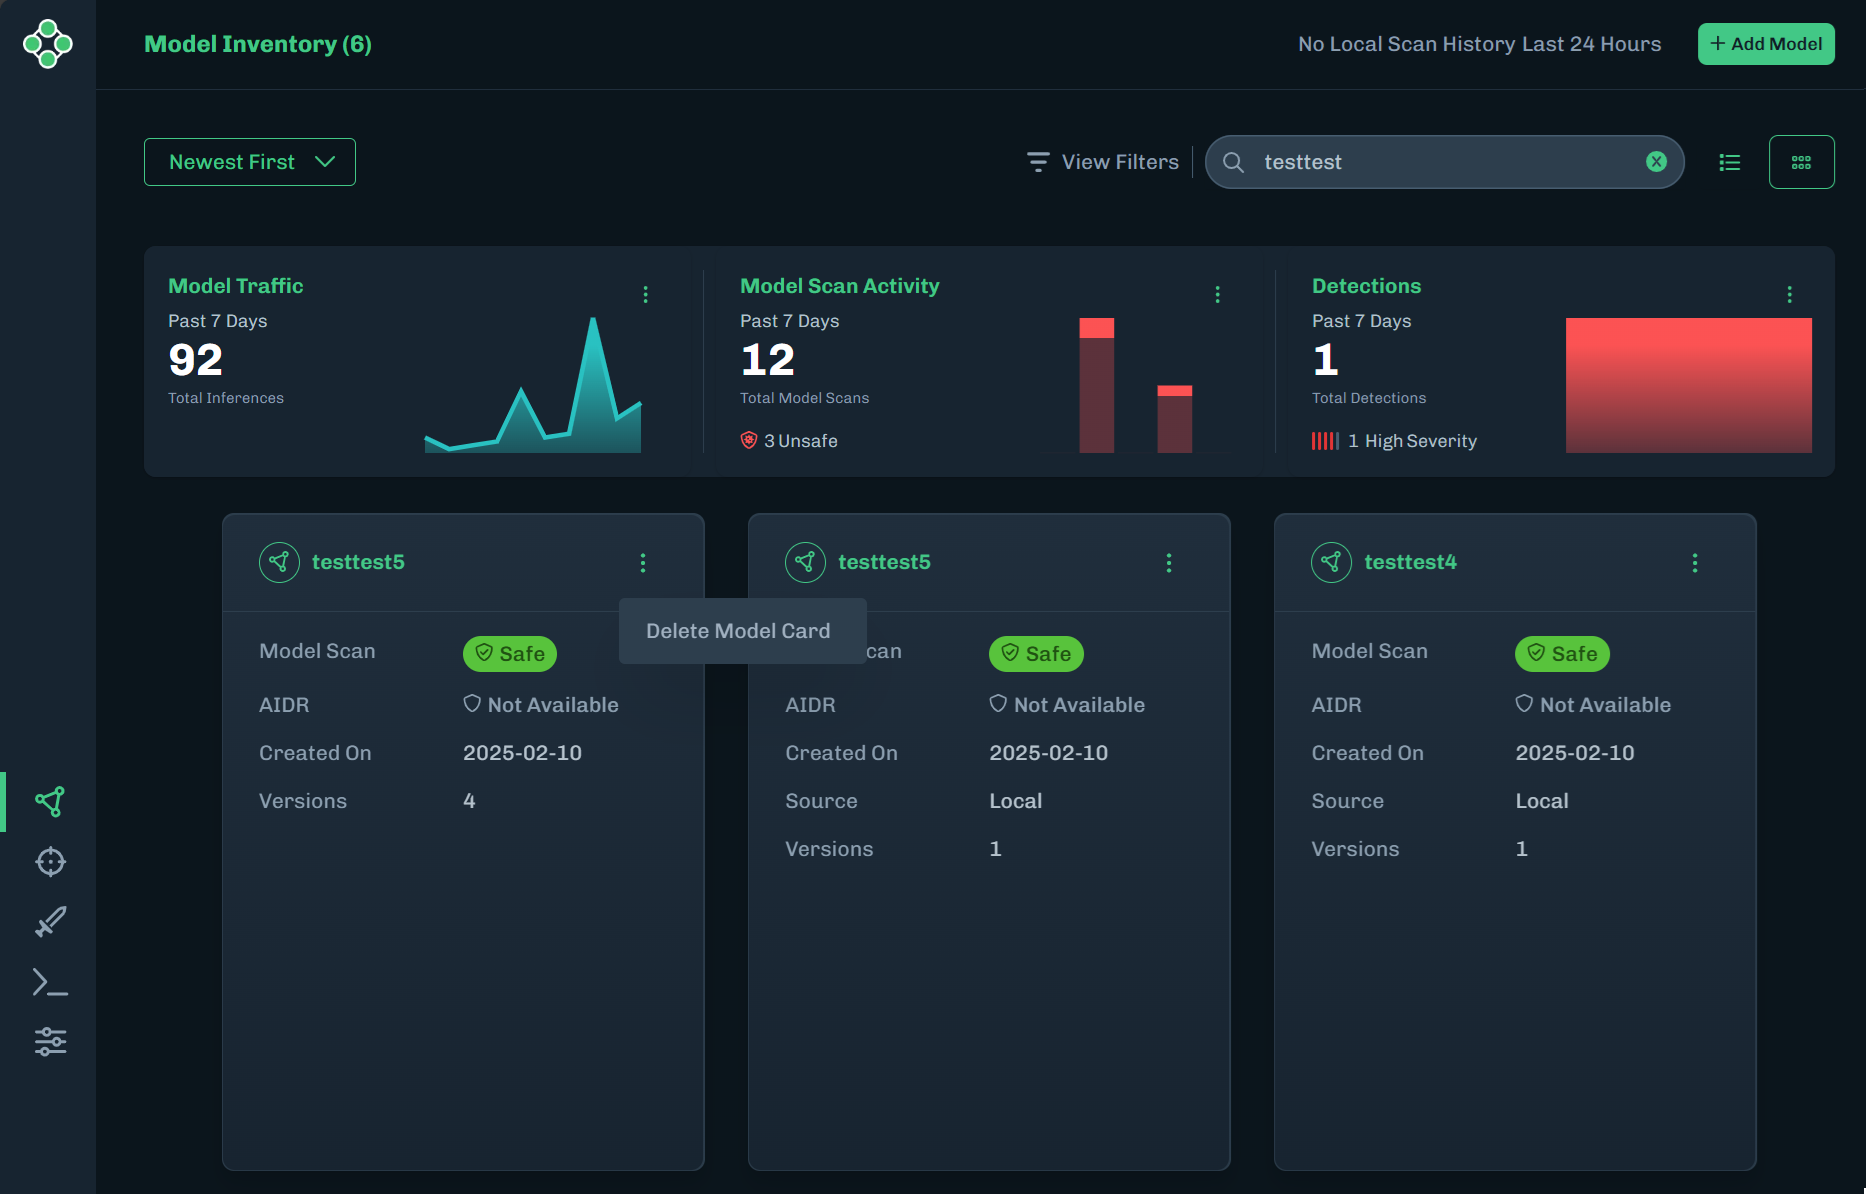Open testtest4 card kebab menu
The height and width of the screenshot is (1194, 1866).
(x=1694, y=563)
